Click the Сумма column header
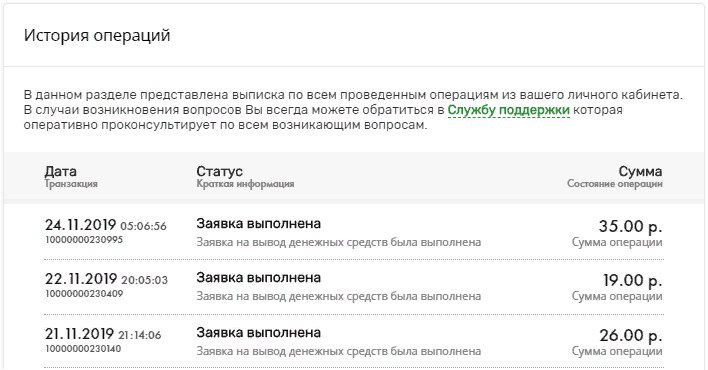708x370 pixels. [x=640, y=171]
